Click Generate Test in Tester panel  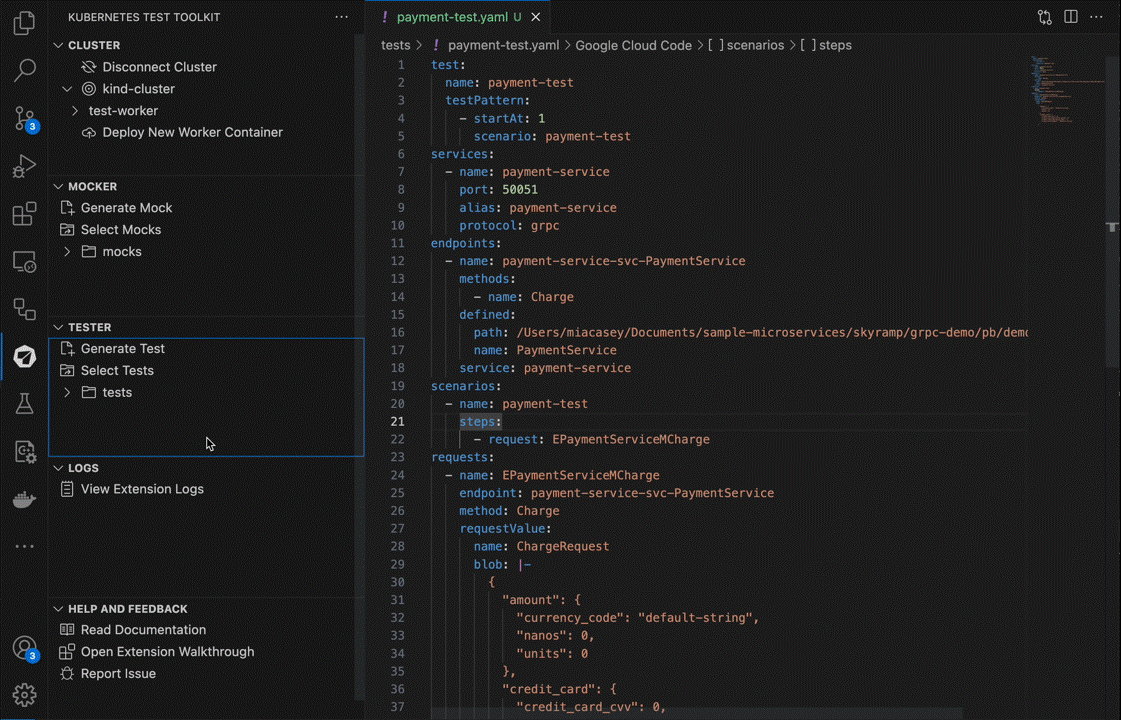(x=122, y=349)
